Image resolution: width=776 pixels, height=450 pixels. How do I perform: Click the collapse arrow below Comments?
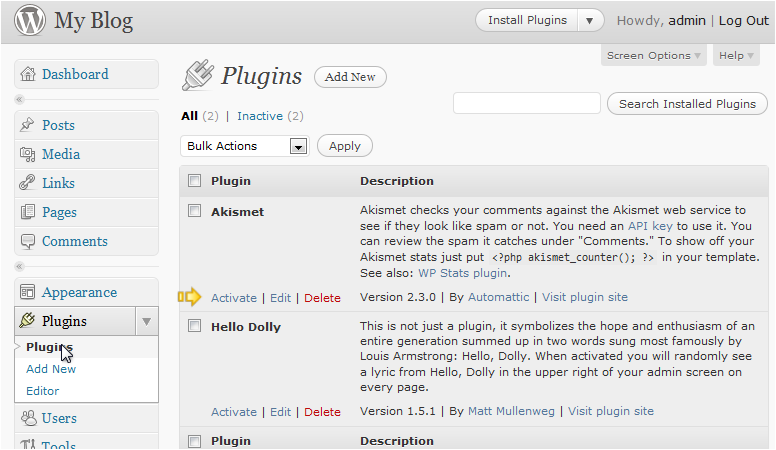19,267
